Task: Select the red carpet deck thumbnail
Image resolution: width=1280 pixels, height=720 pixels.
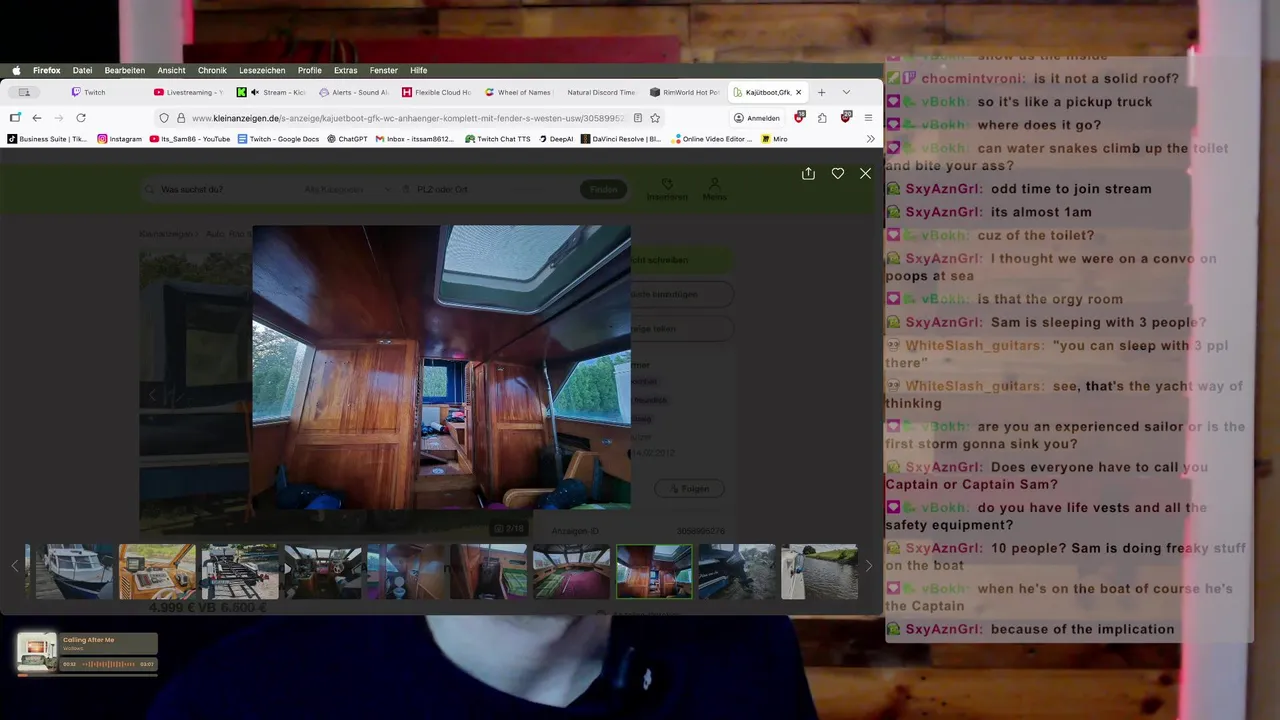Action: click(x=571, y=572)
